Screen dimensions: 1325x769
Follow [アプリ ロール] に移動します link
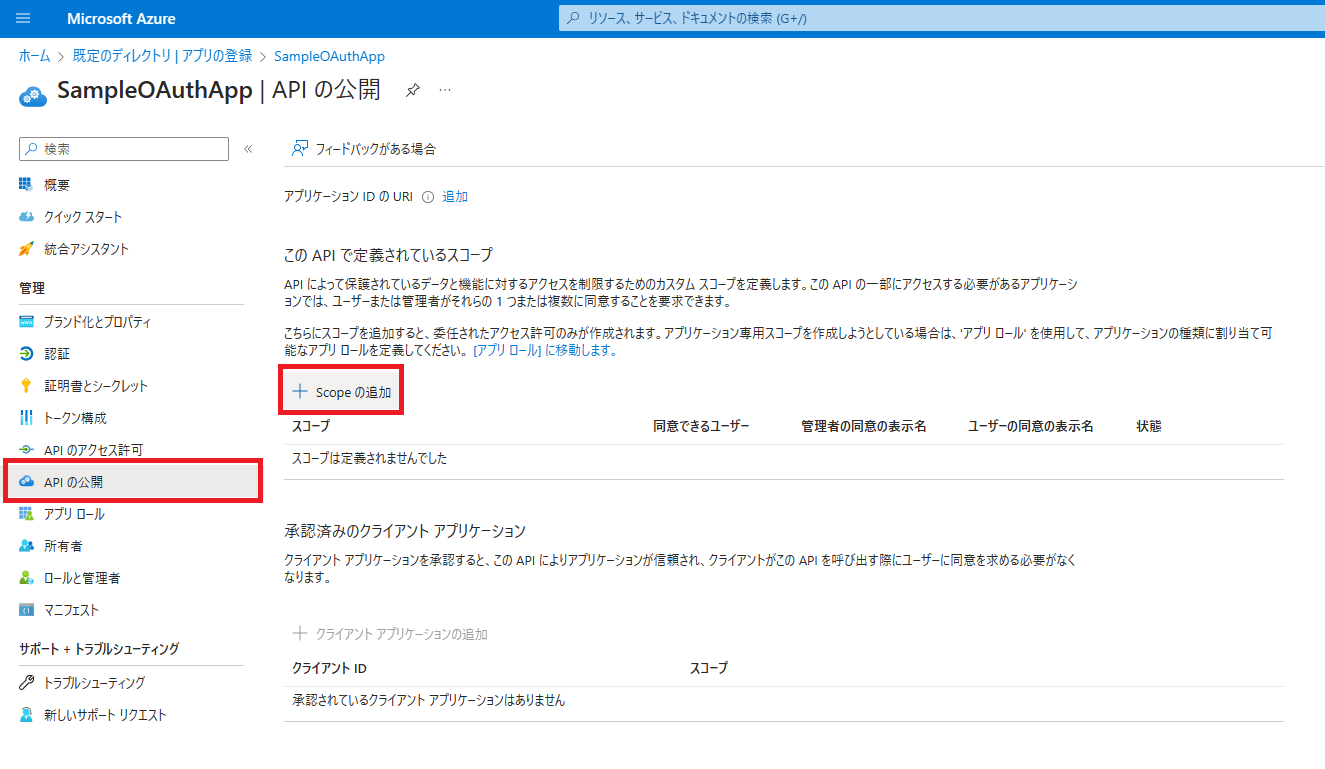545,351
